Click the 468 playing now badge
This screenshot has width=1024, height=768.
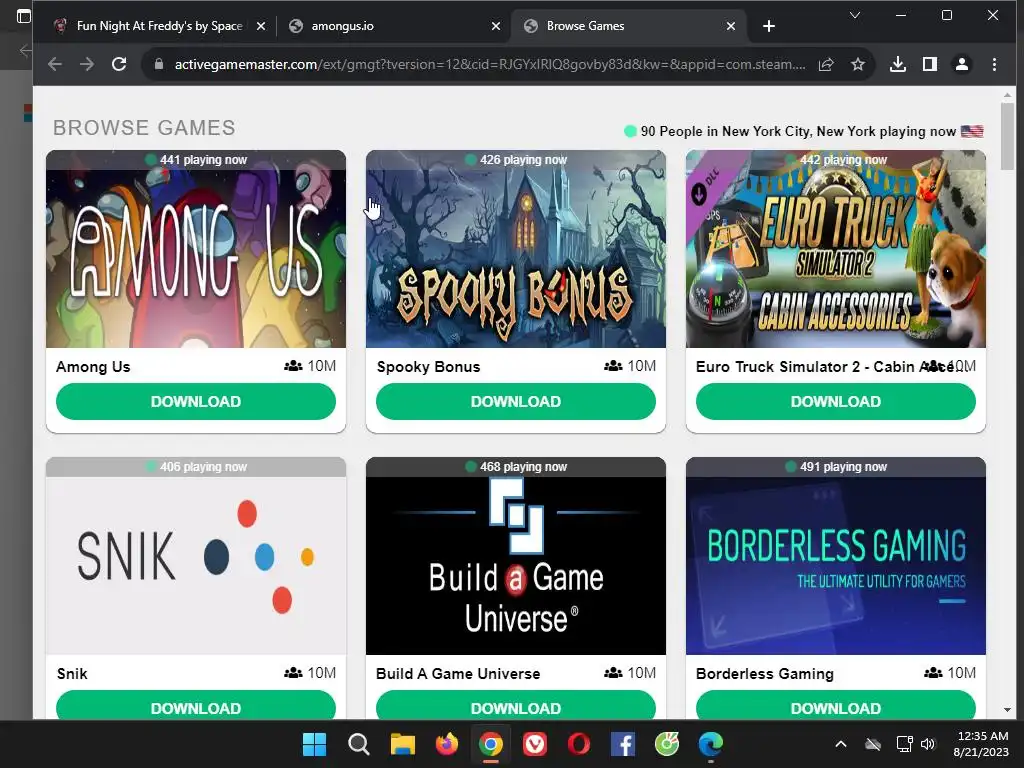pos(516,466)
